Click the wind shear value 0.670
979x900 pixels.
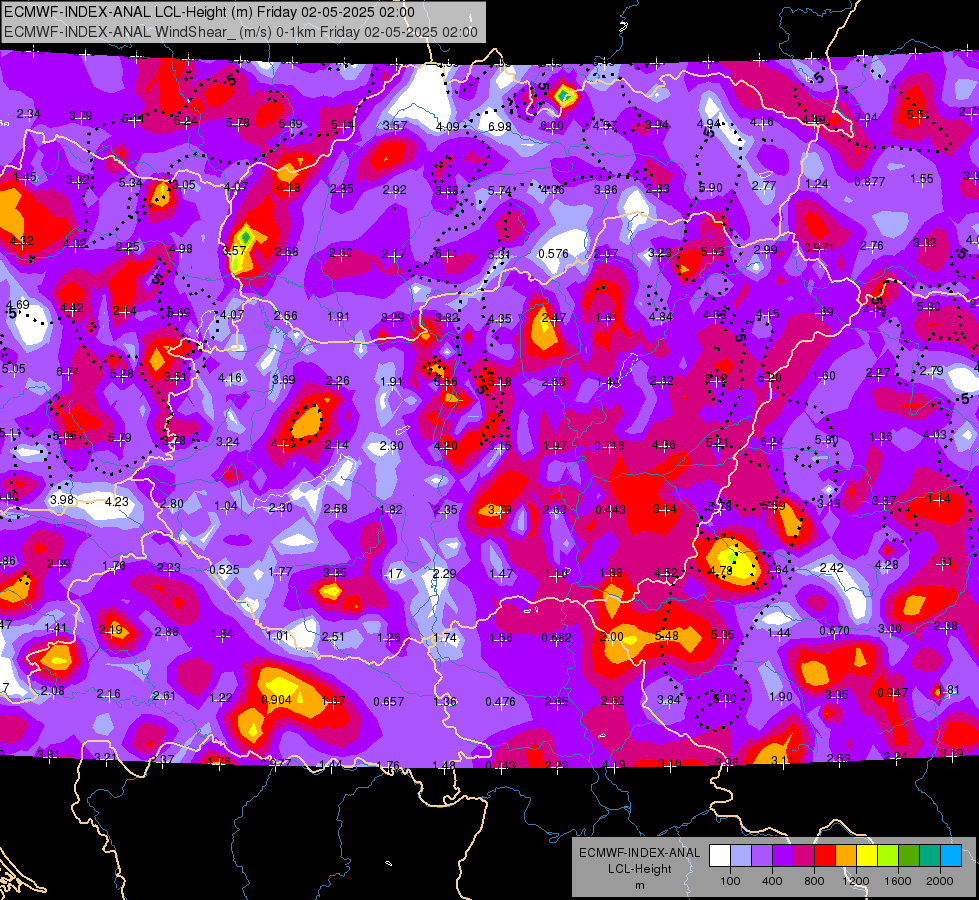pyautogui.click(x=835, y=631)
